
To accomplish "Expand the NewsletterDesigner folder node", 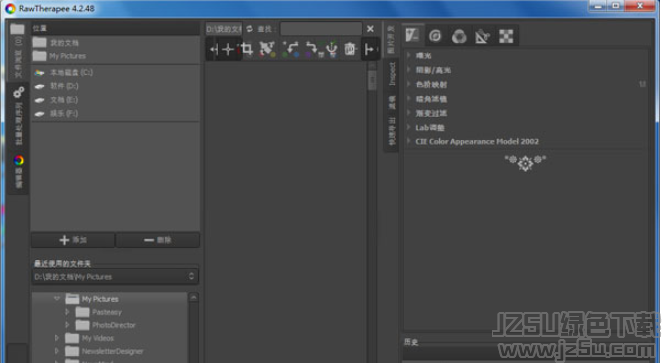I will pyautogui.click(x=57, y=351).
